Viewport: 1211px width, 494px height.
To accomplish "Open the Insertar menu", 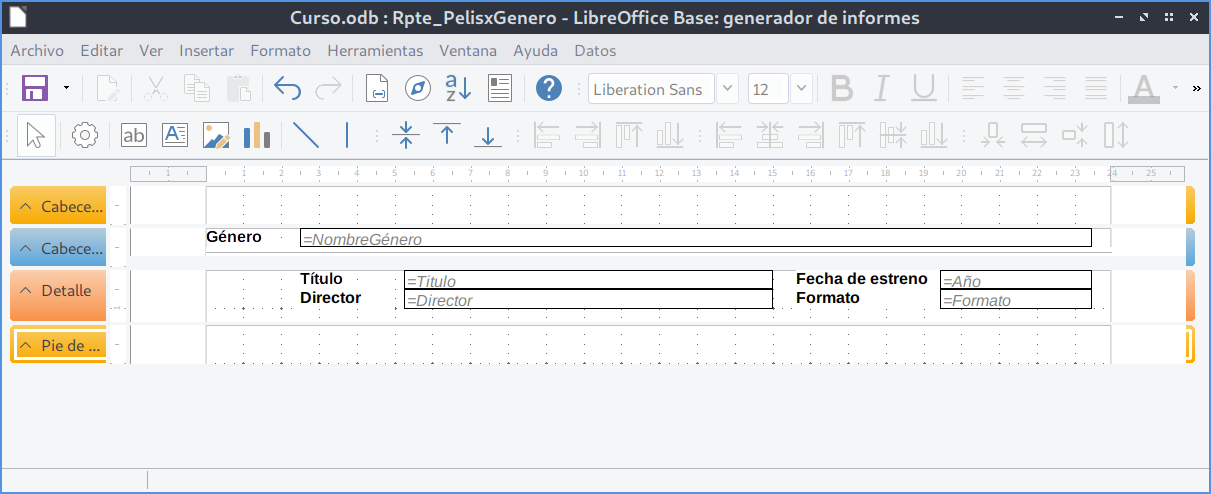I will 206,50.
